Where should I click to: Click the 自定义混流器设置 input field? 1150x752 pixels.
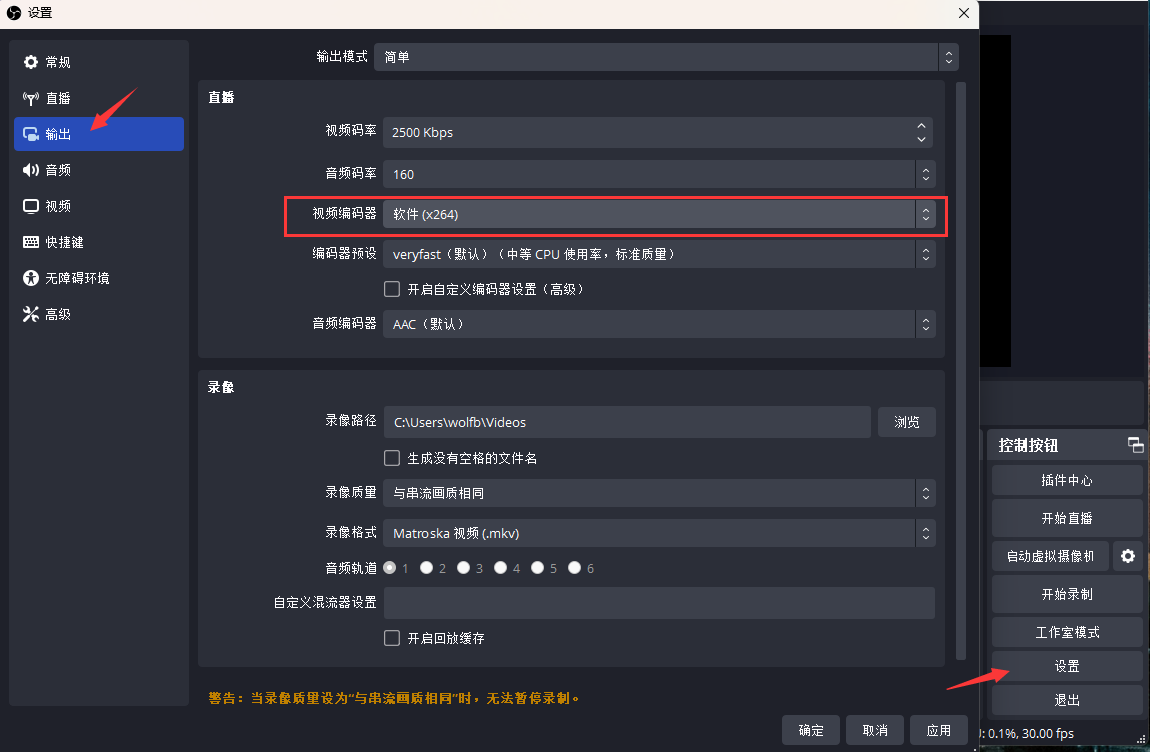659,603
